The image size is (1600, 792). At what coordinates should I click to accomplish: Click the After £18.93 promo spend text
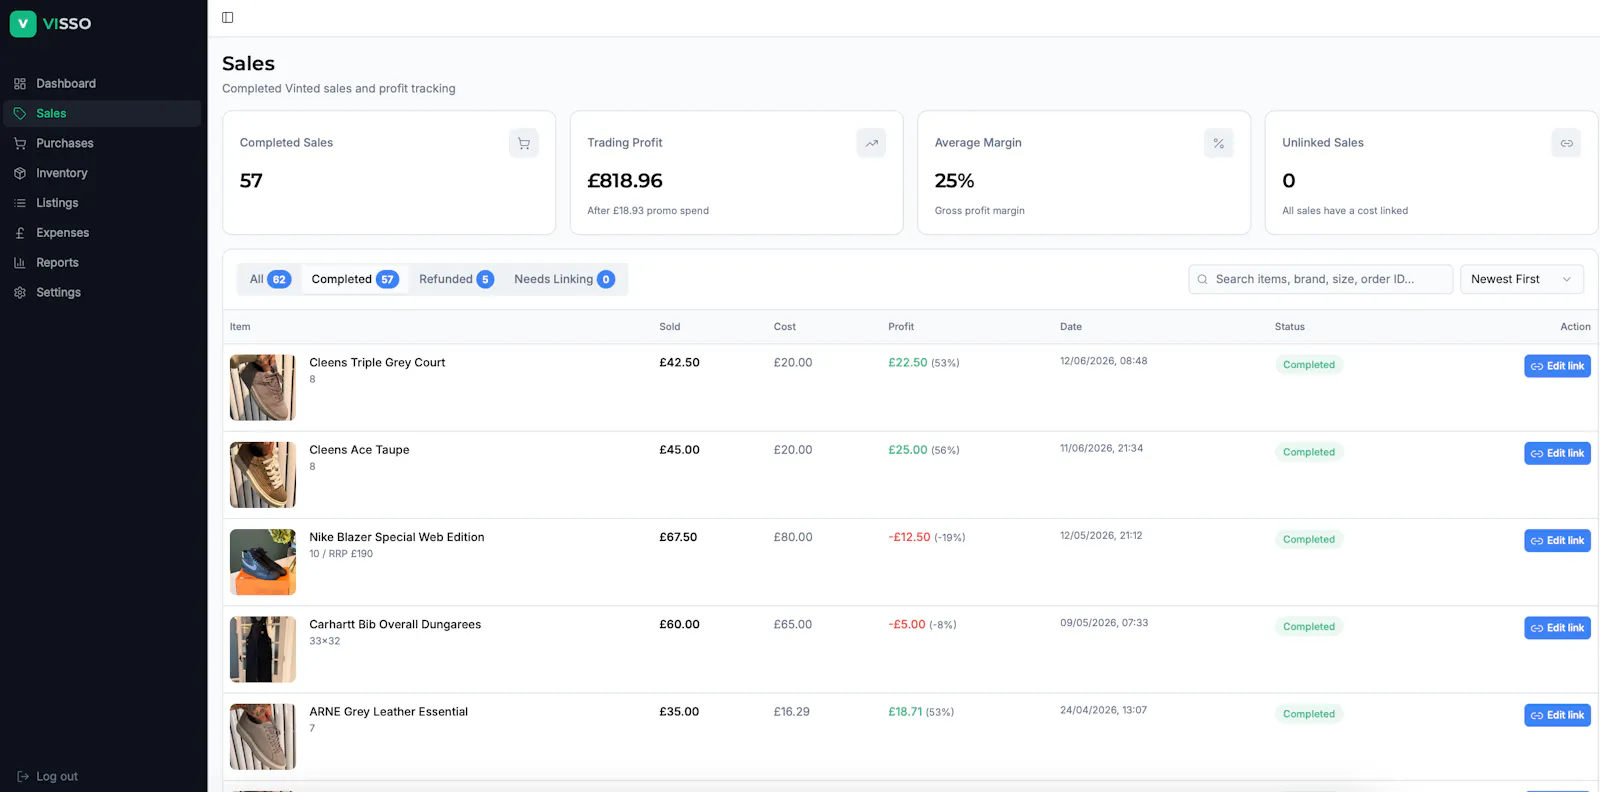(x=648, y=211)
